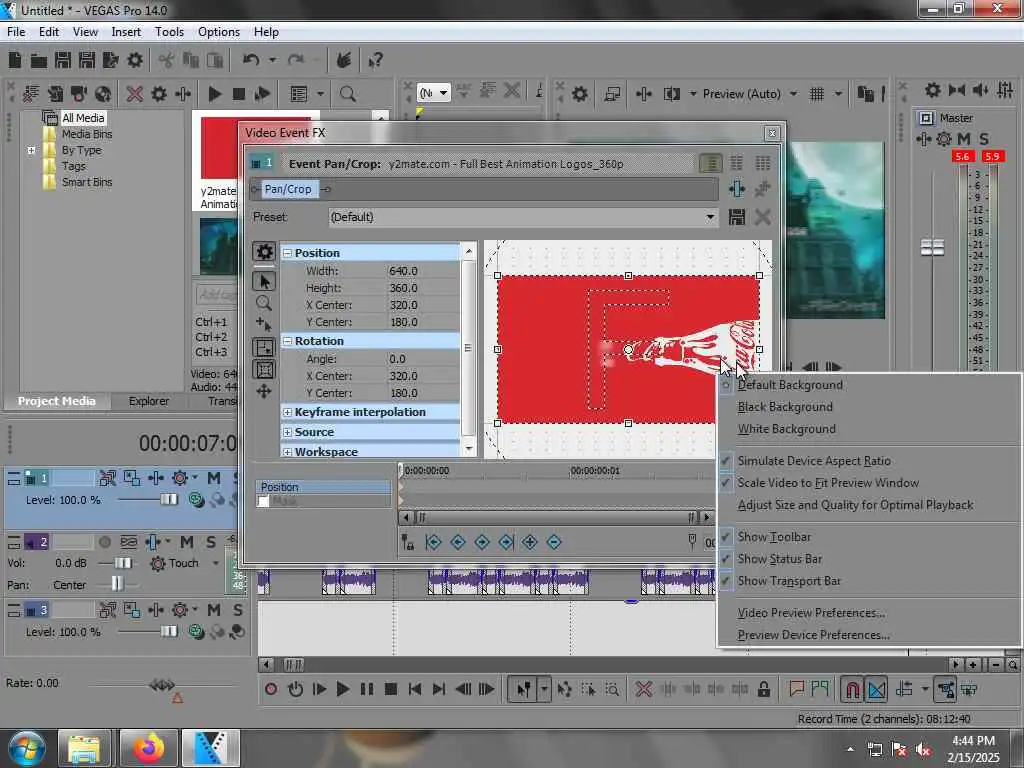This screenshot has width=1024, height=768.
Task: Open Touch automation mode dropdown
Action: click(x=216, y=563)
